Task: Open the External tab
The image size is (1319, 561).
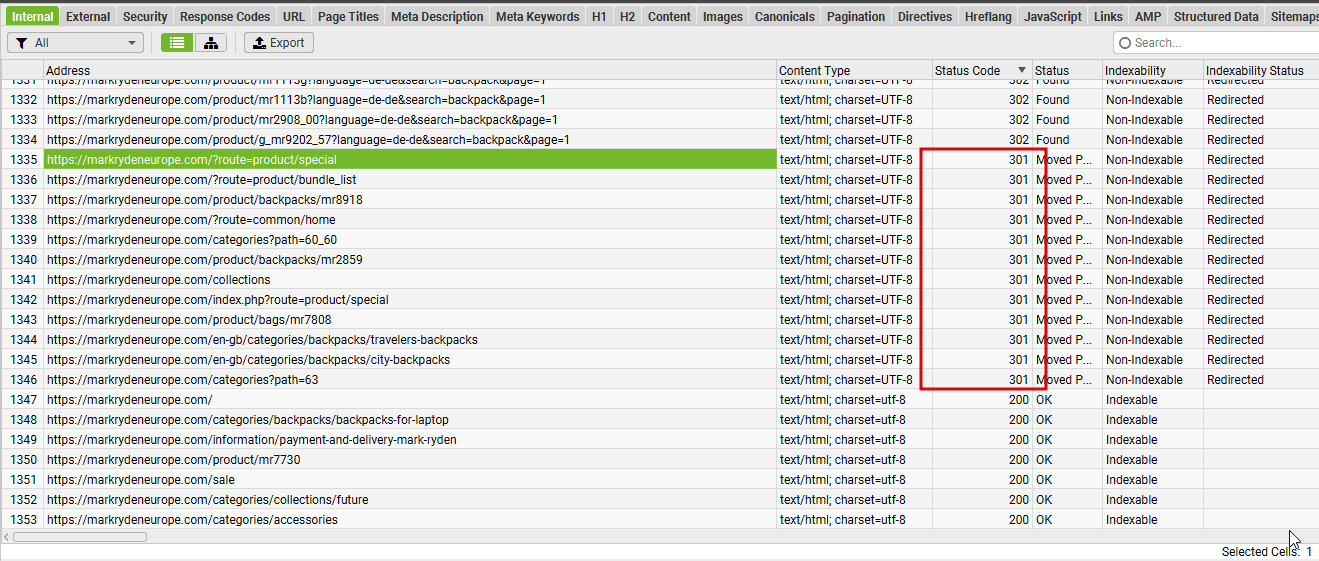Action: coord(88,16)
